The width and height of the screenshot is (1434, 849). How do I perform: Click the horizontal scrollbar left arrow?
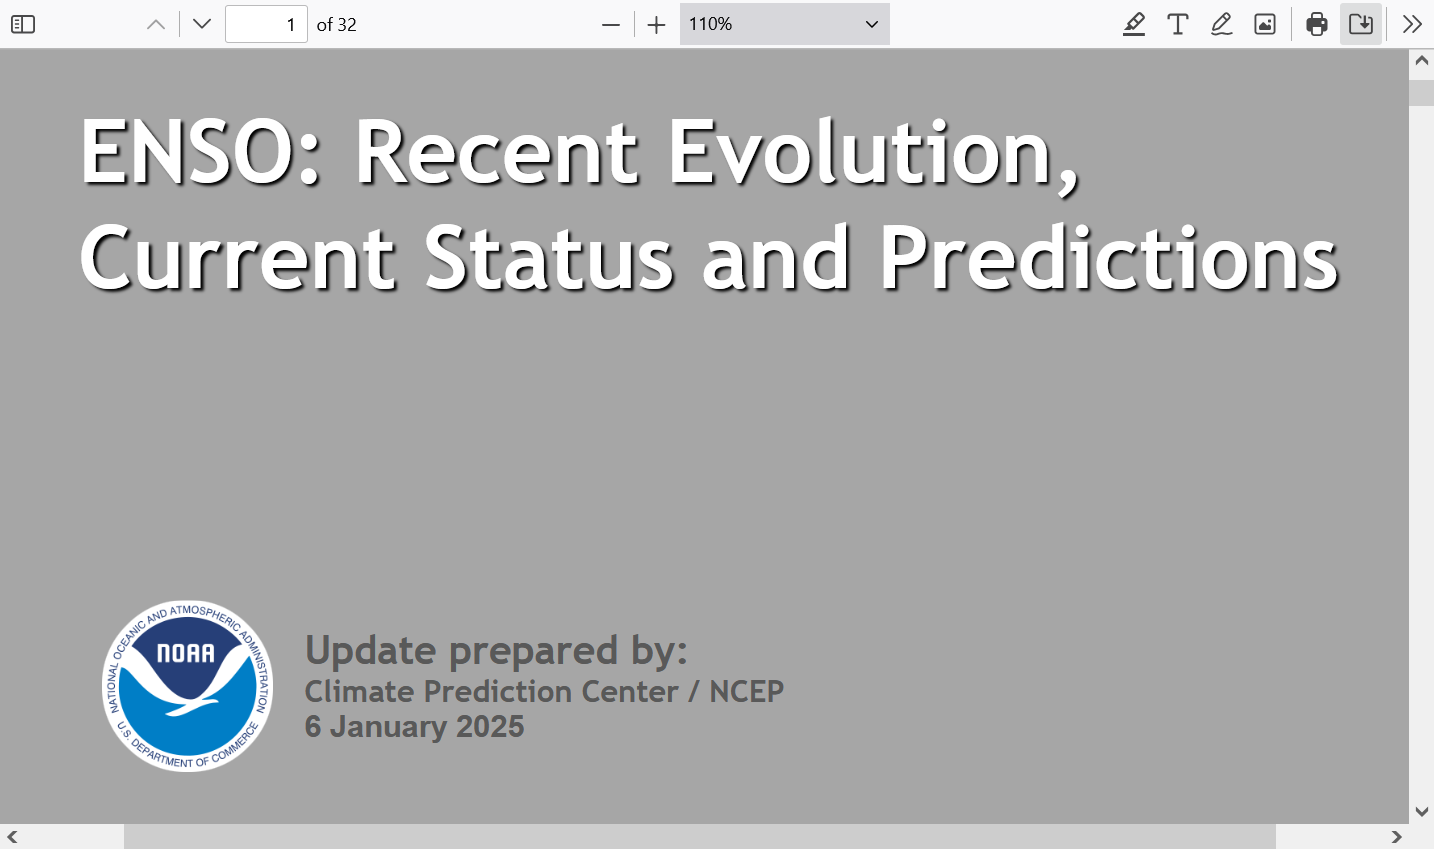tap(12, 837)
